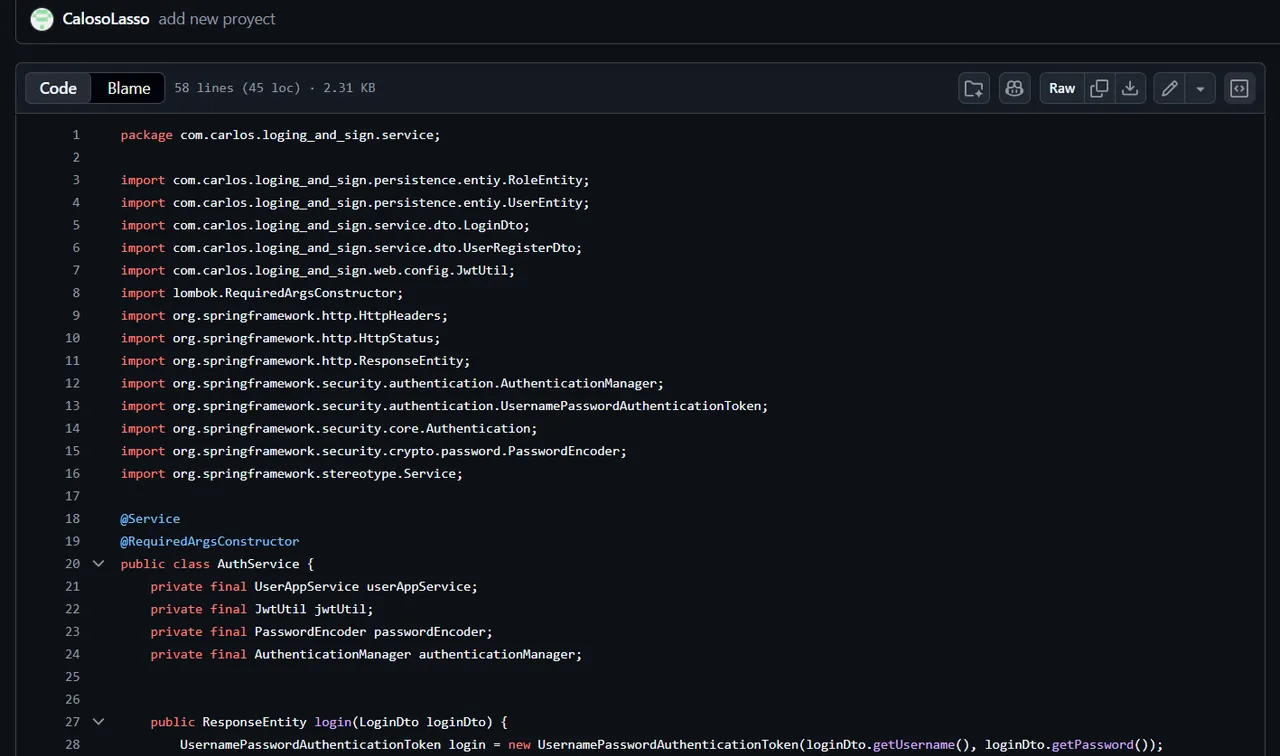Select line number 1
Screen dimensions: 1280x756
(x=76, y=135)
